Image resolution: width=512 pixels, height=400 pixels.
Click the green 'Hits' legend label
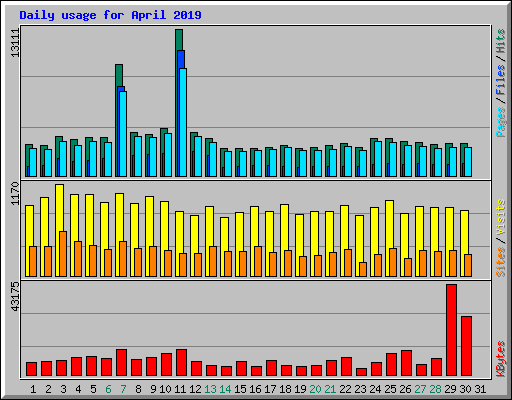(x=501, y=41)
